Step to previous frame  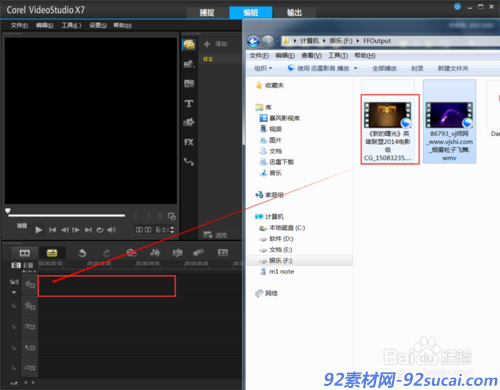click(65, 230)
